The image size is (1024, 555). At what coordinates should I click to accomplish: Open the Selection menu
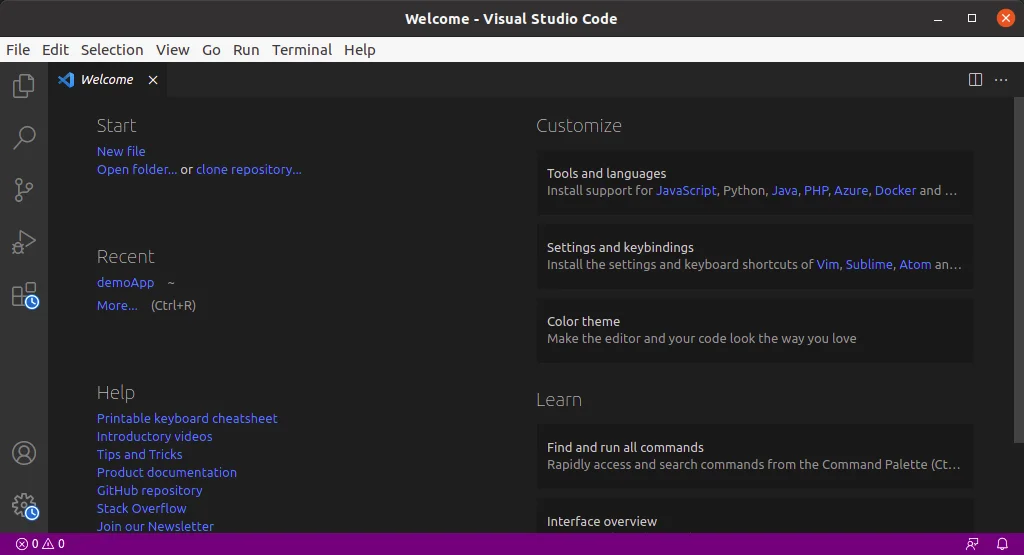pyautogui.click(x=112, y=50)
